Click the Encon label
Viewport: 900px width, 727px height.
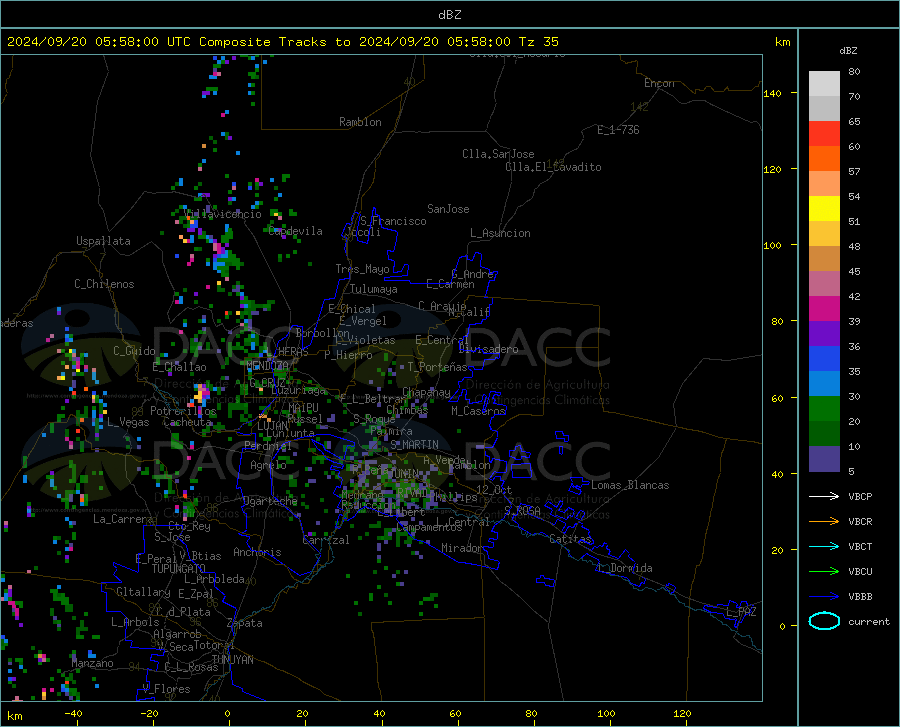[659, 83]
